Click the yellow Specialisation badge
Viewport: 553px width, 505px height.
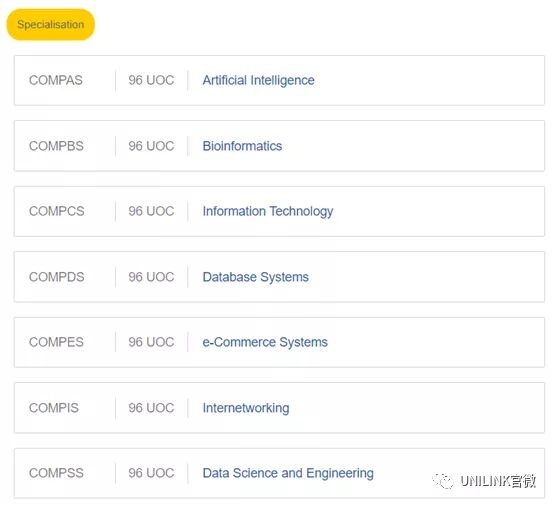tap(50, 25)
